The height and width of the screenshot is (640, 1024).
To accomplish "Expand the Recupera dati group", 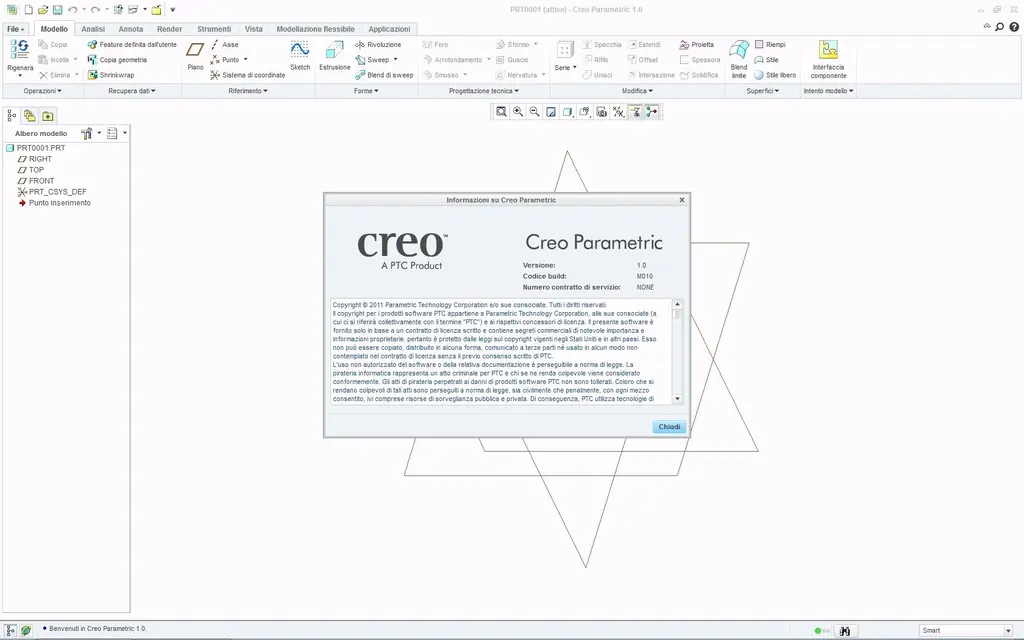I will (x=132, y=91).
